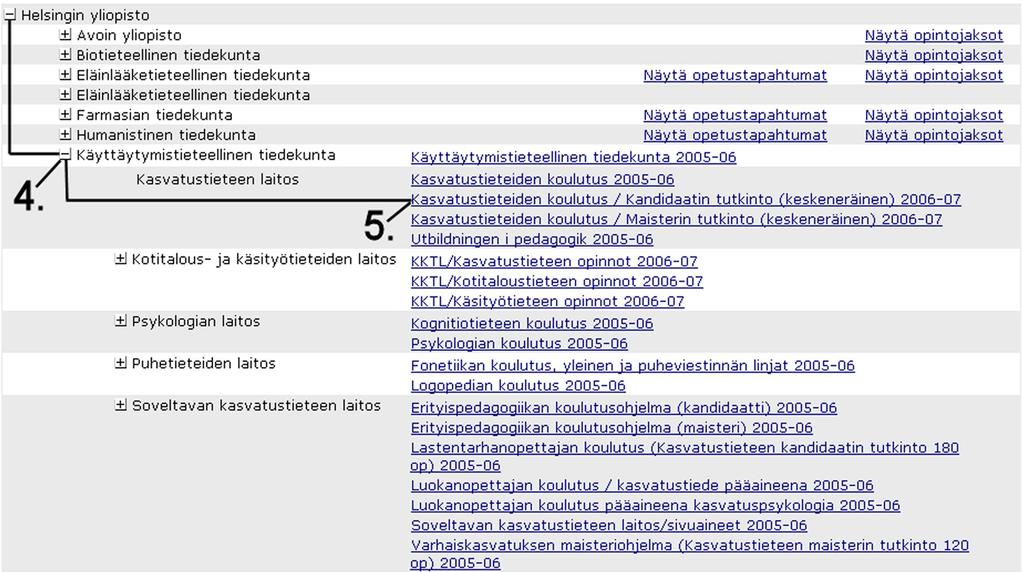Select the Käyttäytymistieteellinen tiedekunta tree label
The height and width of the screenshot is (572, 1023).
[x=206, y=155]
